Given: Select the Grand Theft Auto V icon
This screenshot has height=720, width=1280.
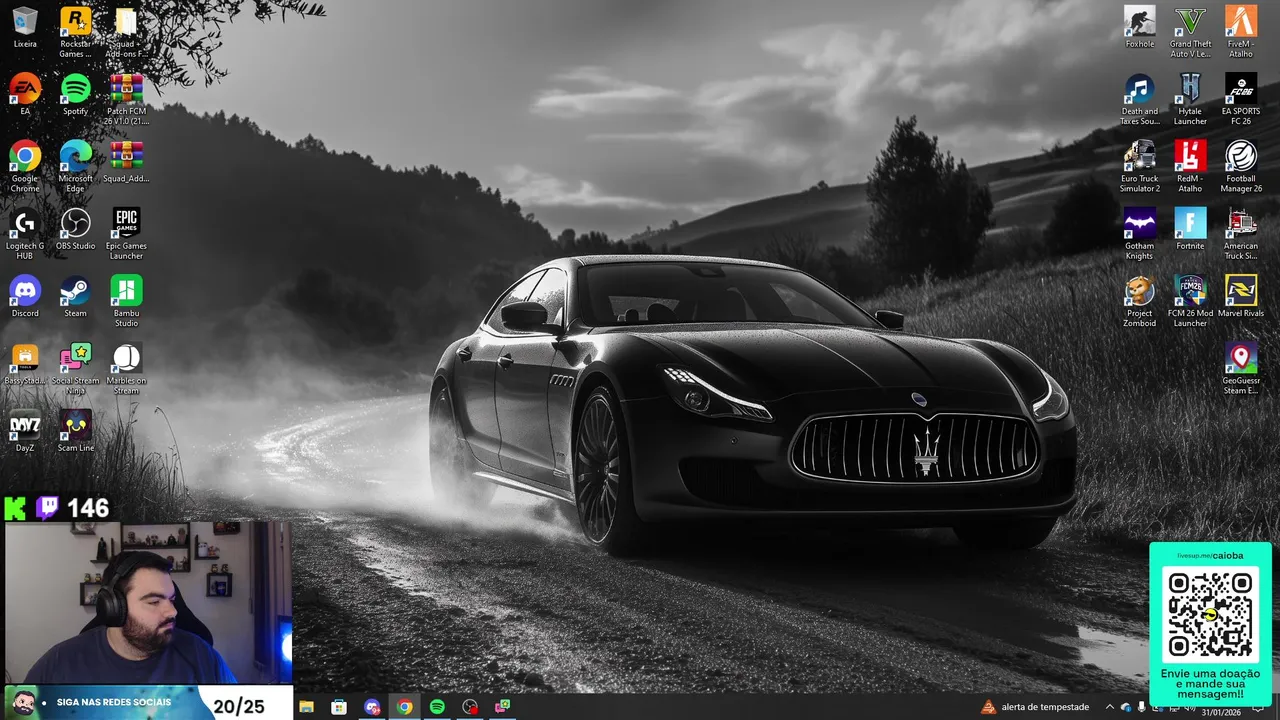Looking at the screenshot, I should 1190,32.
